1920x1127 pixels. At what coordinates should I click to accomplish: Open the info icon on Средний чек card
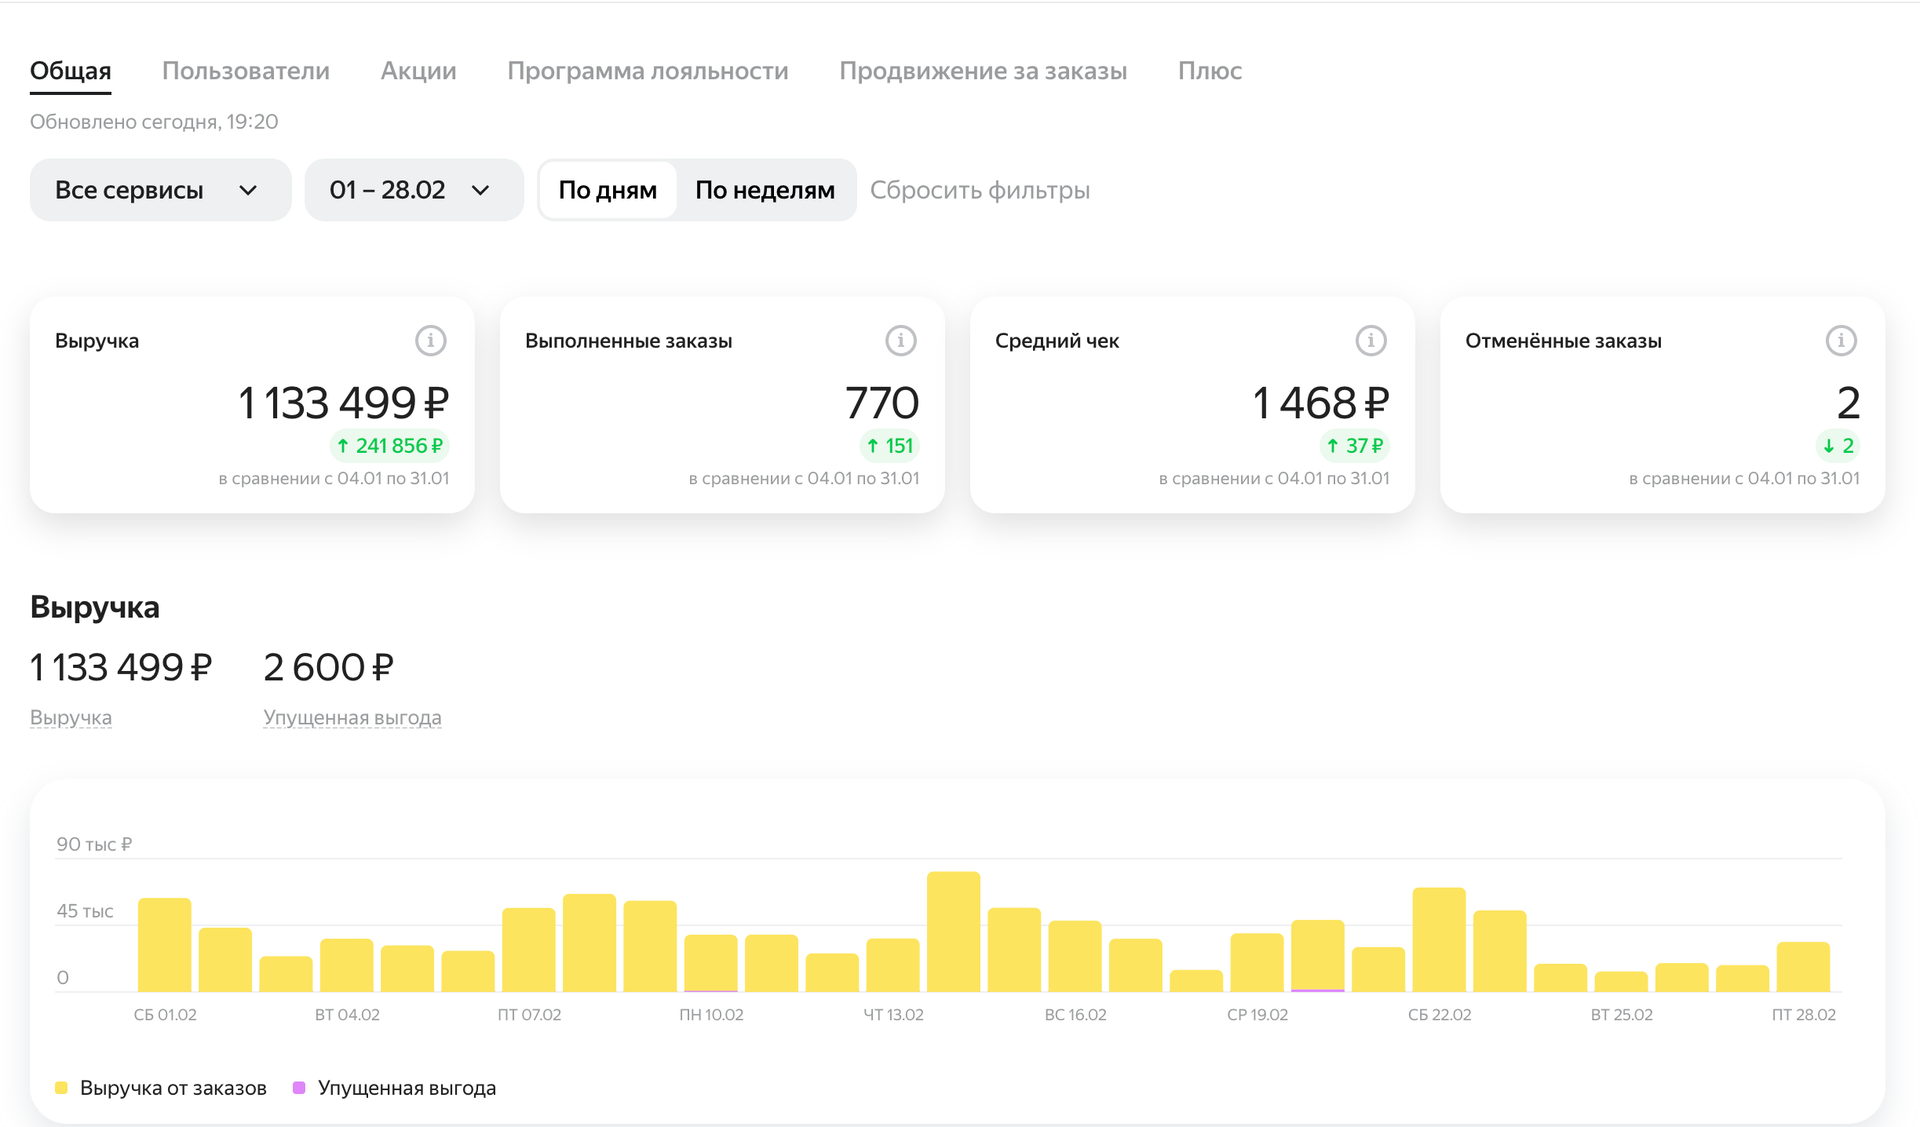[x=1370, y=341]
